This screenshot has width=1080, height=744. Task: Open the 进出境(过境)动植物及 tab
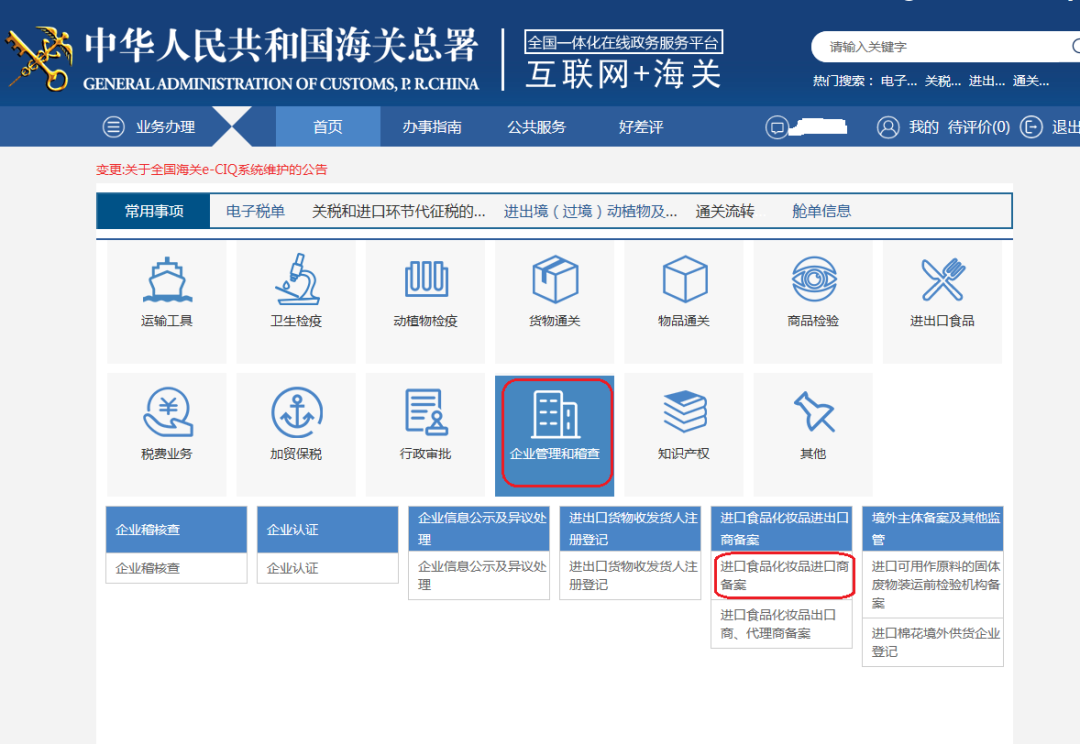[590, 211]
